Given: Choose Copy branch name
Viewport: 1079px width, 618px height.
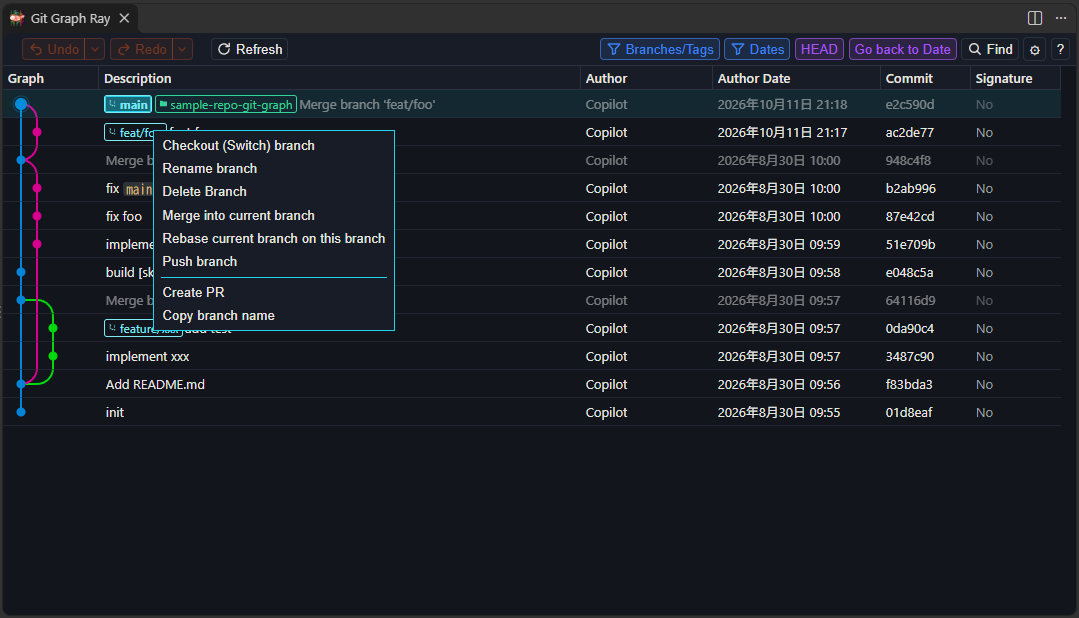Looking at the screenshot, I should point(218,315).
